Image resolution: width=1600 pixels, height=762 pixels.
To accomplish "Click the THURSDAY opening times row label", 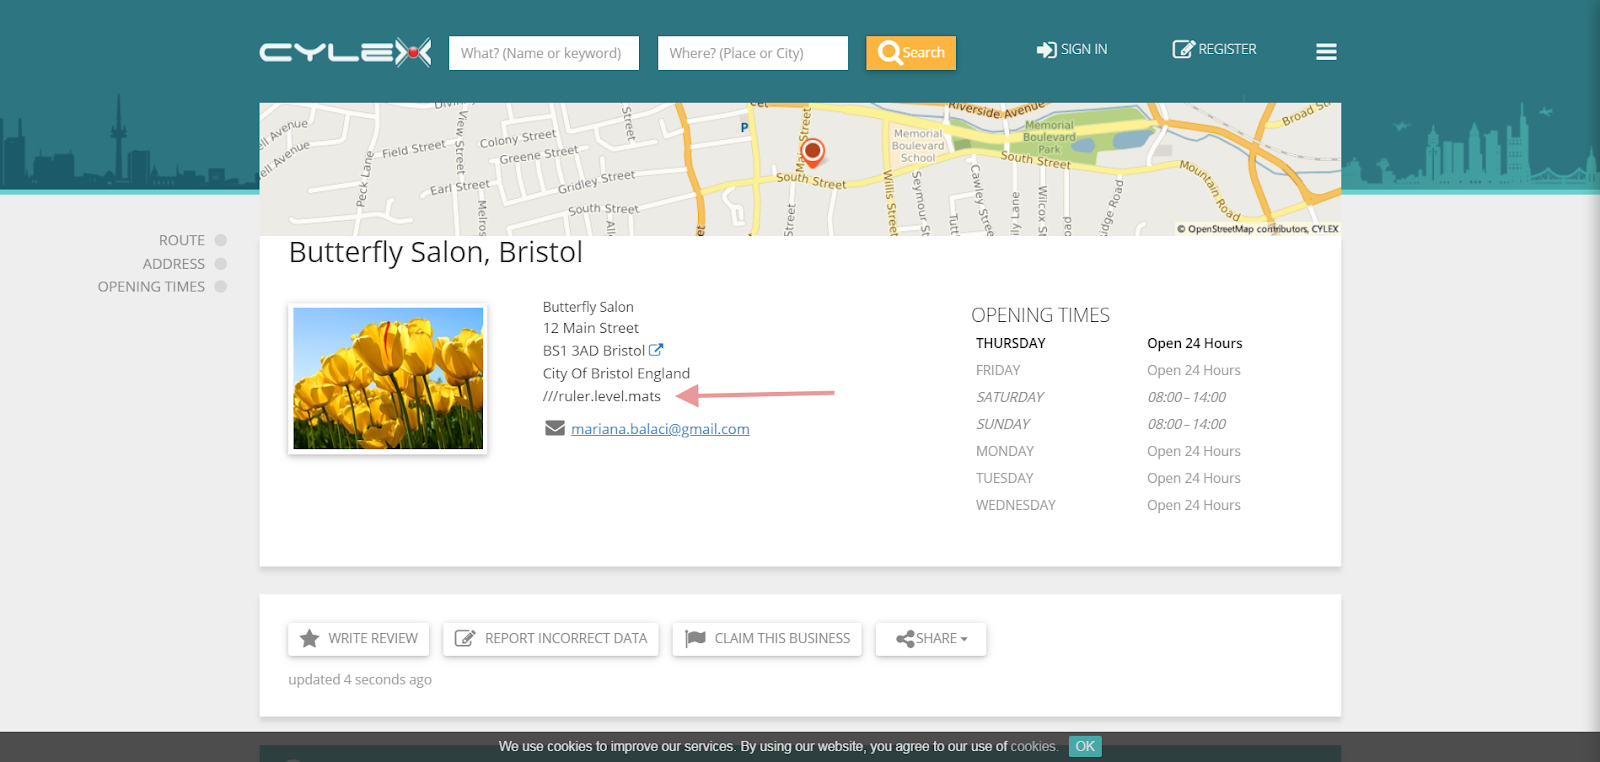I will click(x=1011, y=343).
